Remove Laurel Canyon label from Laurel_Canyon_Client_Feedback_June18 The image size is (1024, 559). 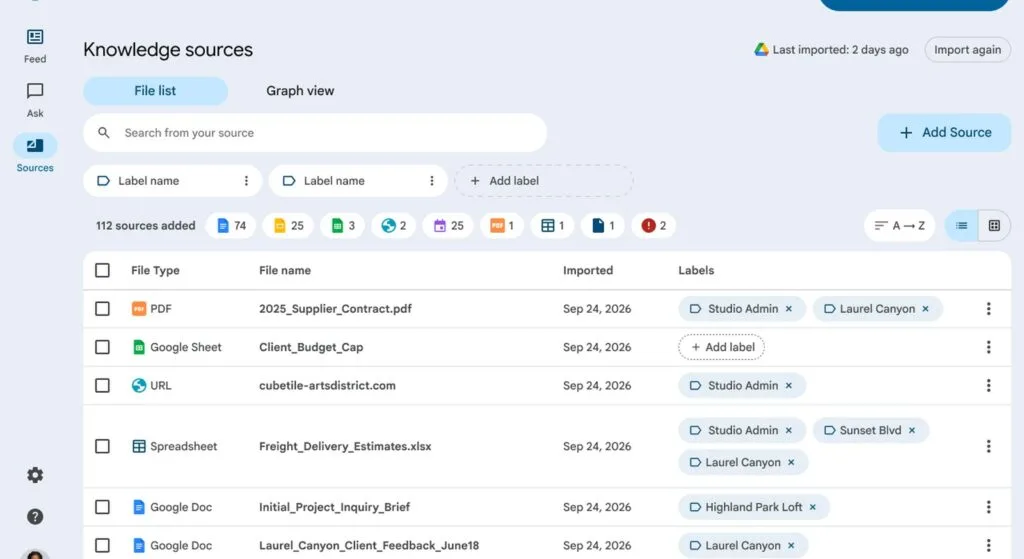coord(791,545)
